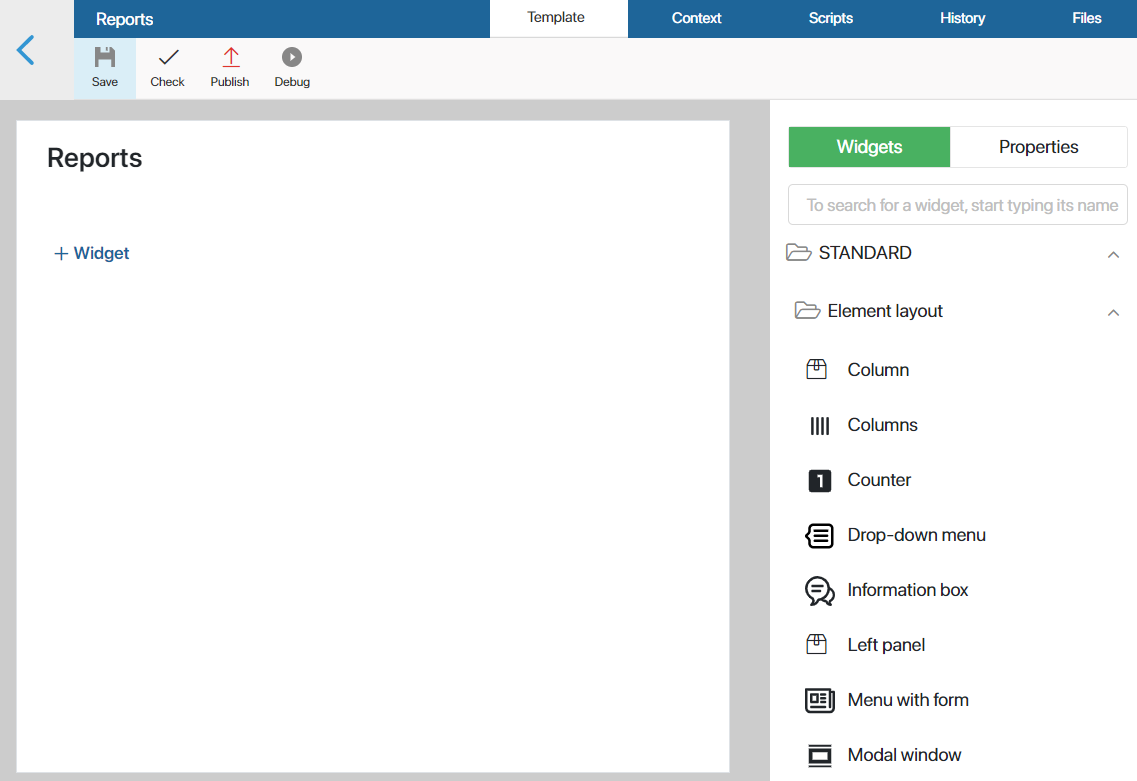Add a widget via + Widget link
Screen dimensions: 1137x781
pos(91,253)
